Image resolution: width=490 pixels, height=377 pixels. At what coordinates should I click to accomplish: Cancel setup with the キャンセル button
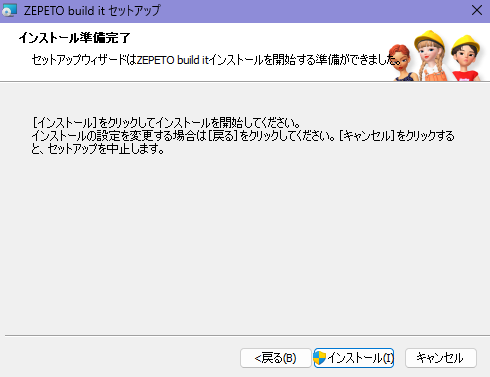[x=441, y=358]
